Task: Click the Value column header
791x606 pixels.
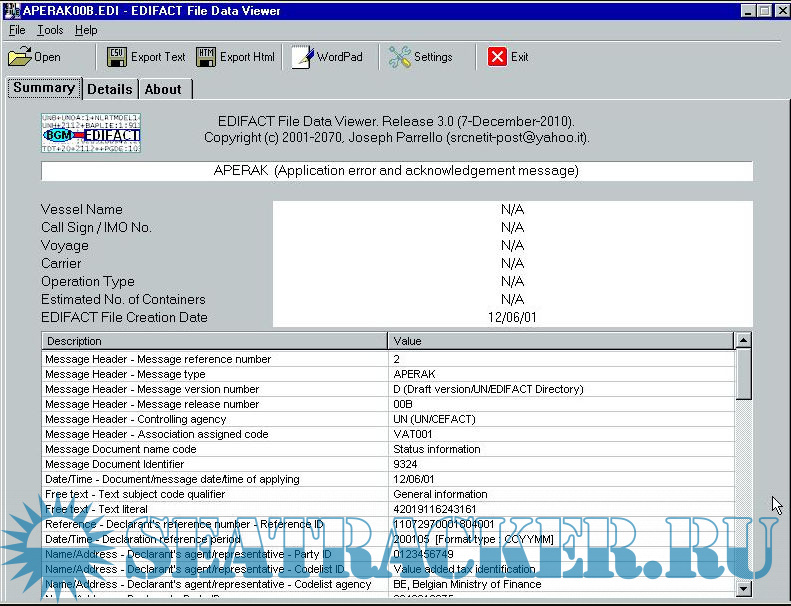Action: pyautogui.click(x=560, y=341)
